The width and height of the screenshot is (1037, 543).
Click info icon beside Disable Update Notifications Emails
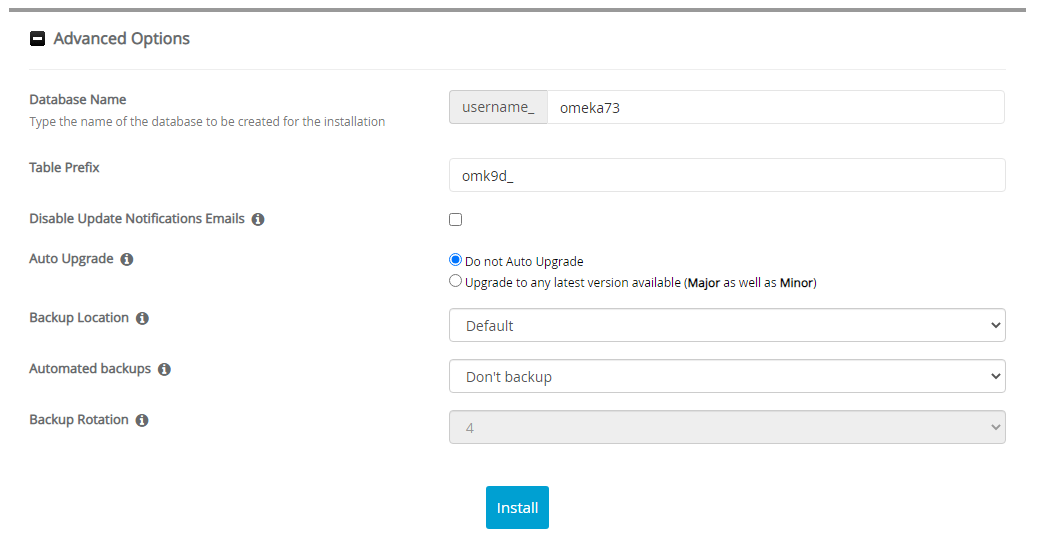point(258,219)
